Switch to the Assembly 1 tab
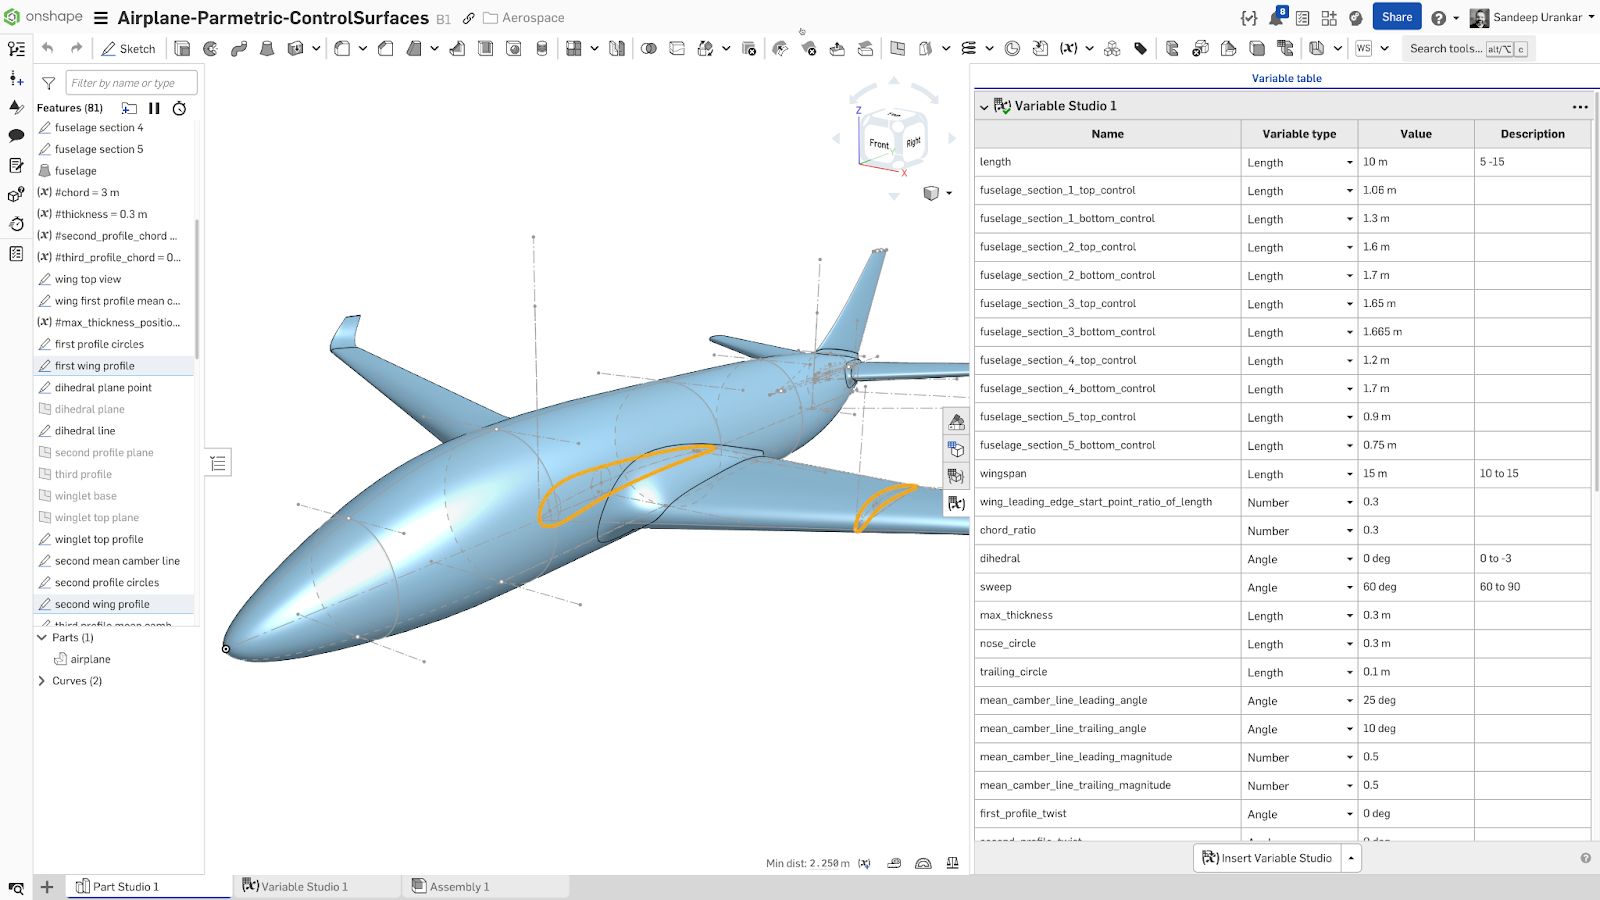Image resolution: width=1600 pixels, height=900 pixels. coord(460,886)
